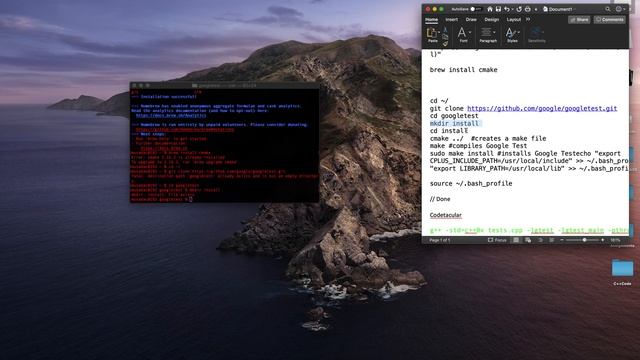Click the 'Codetacular' heading text

[x=445, y=215]
